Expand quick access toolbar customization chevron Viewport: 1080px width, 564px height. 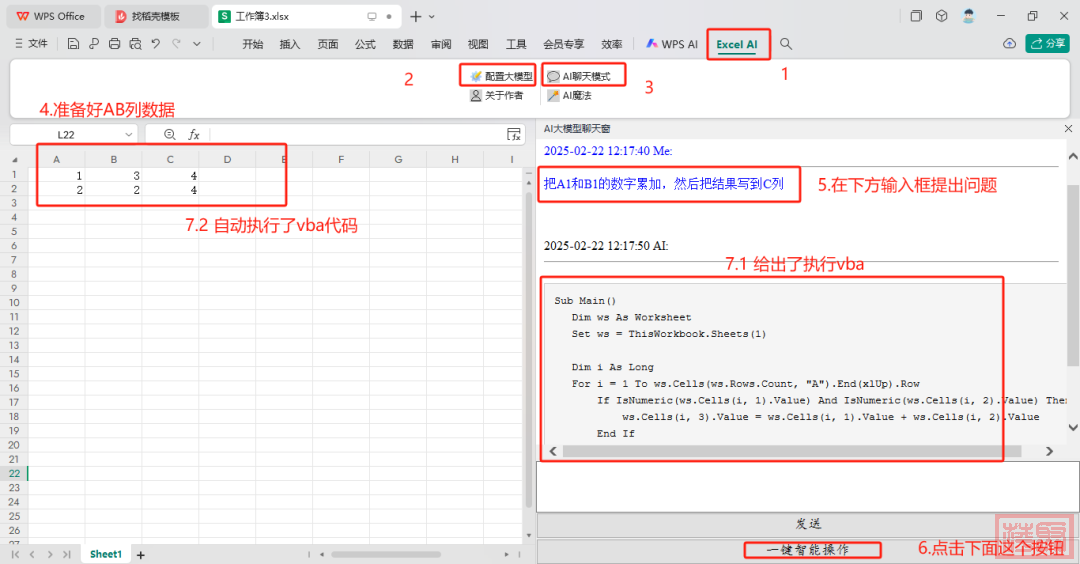(197, 44)
